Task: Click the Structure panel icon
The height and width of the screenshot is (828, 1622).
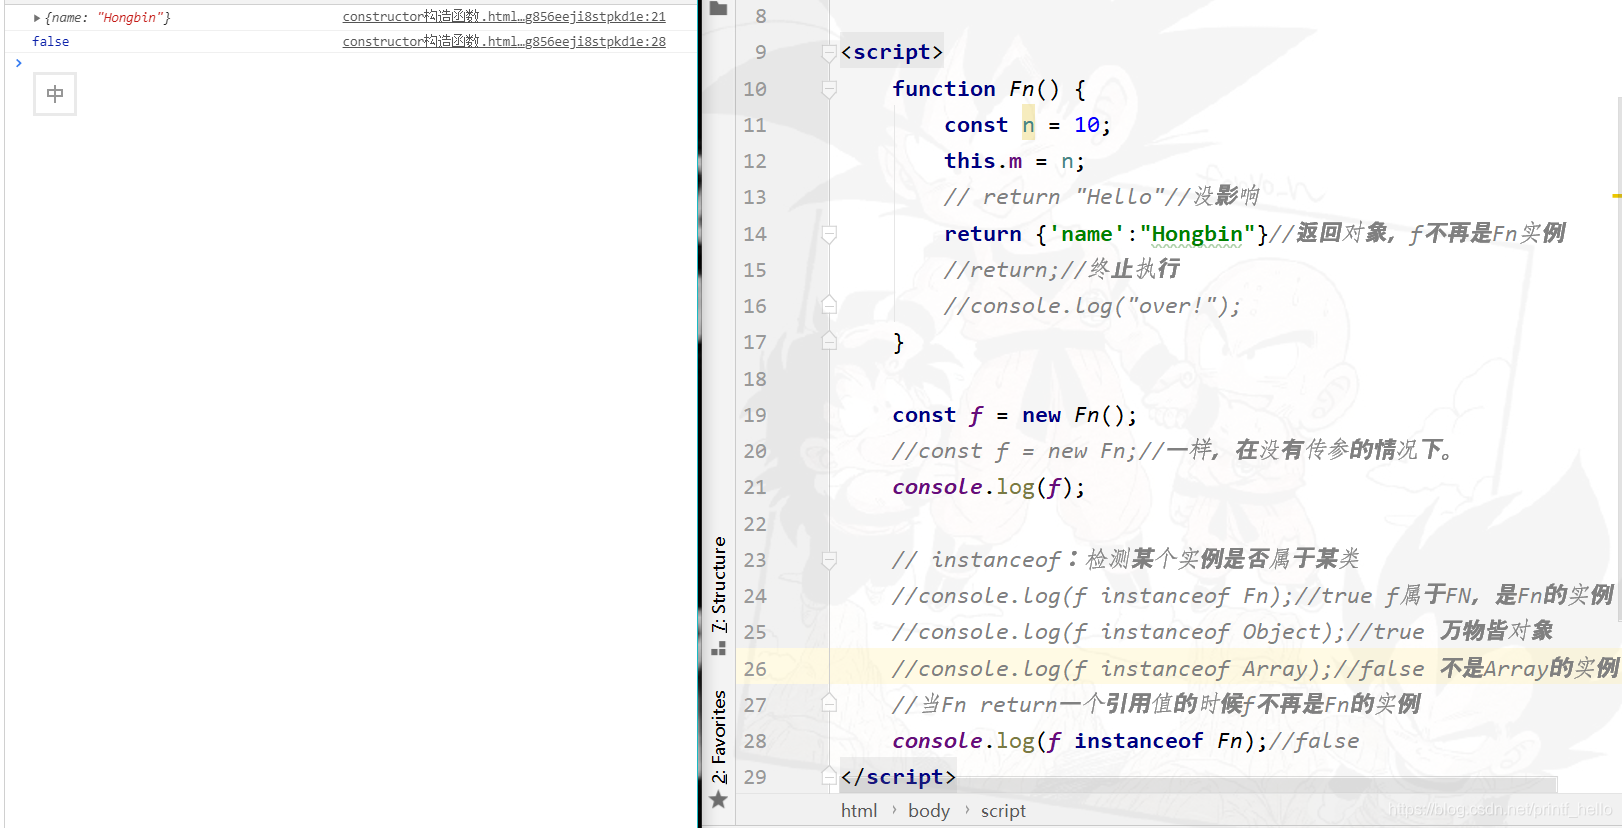Action: point(718,648)
